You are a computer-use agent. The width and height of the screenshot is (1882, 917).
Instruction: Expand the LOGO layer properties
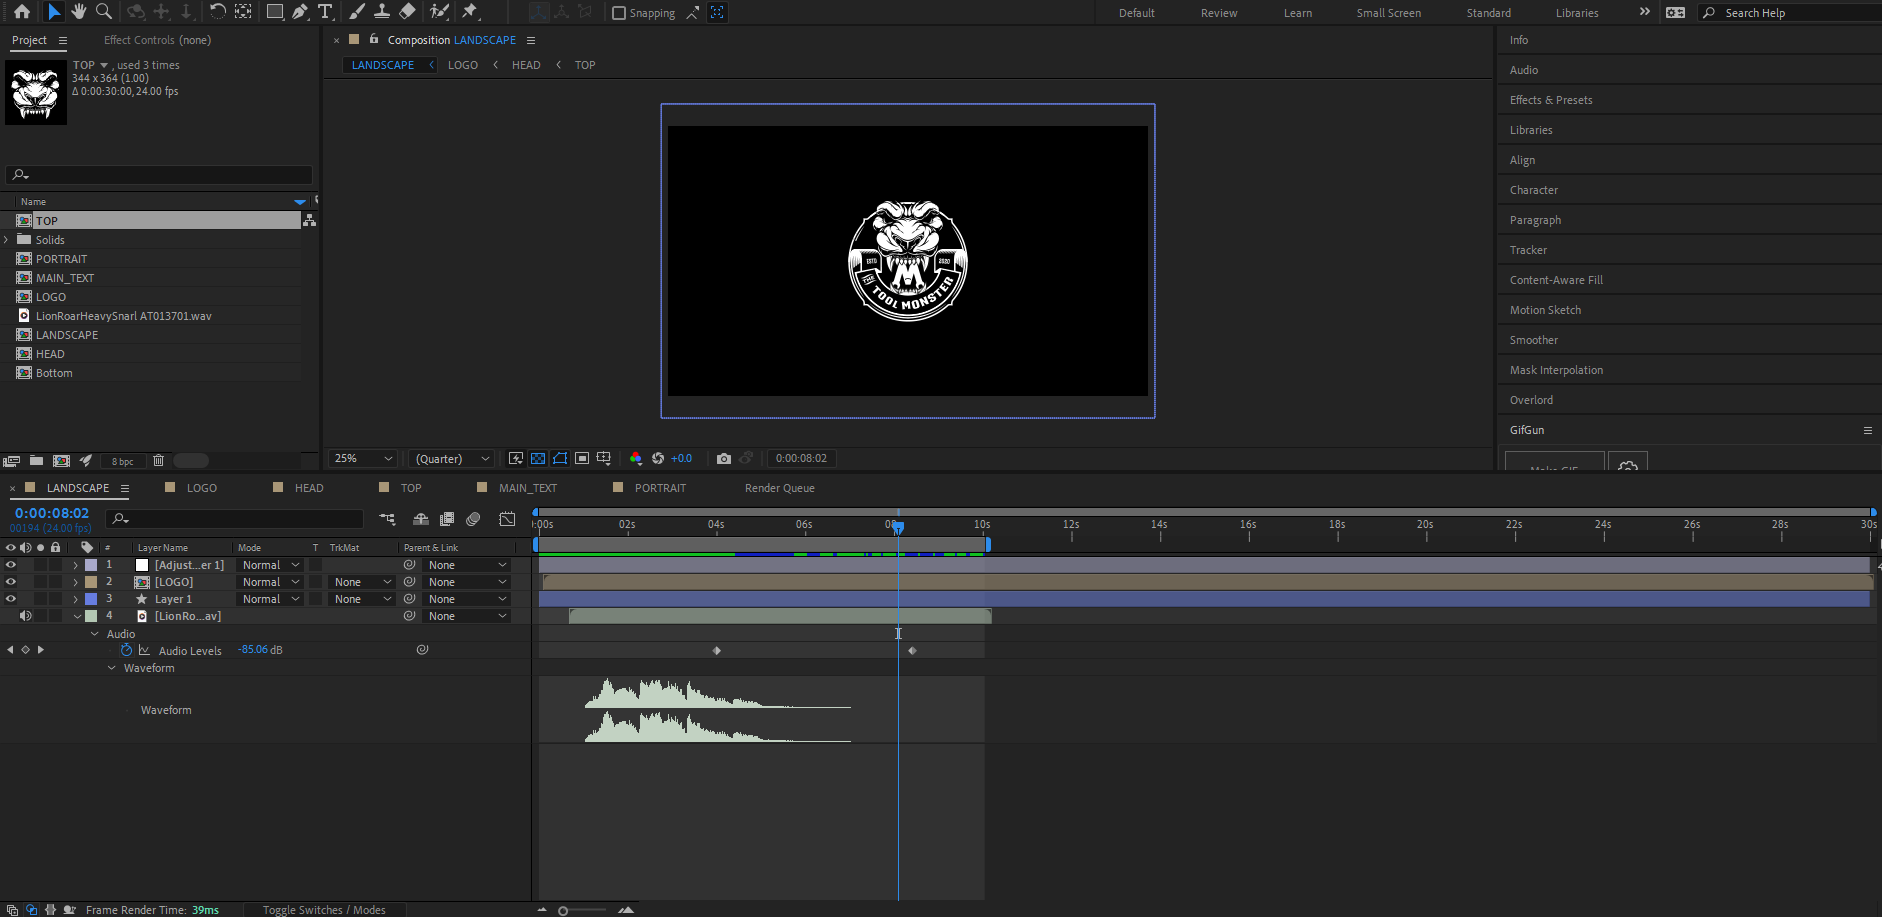(75, 582)
